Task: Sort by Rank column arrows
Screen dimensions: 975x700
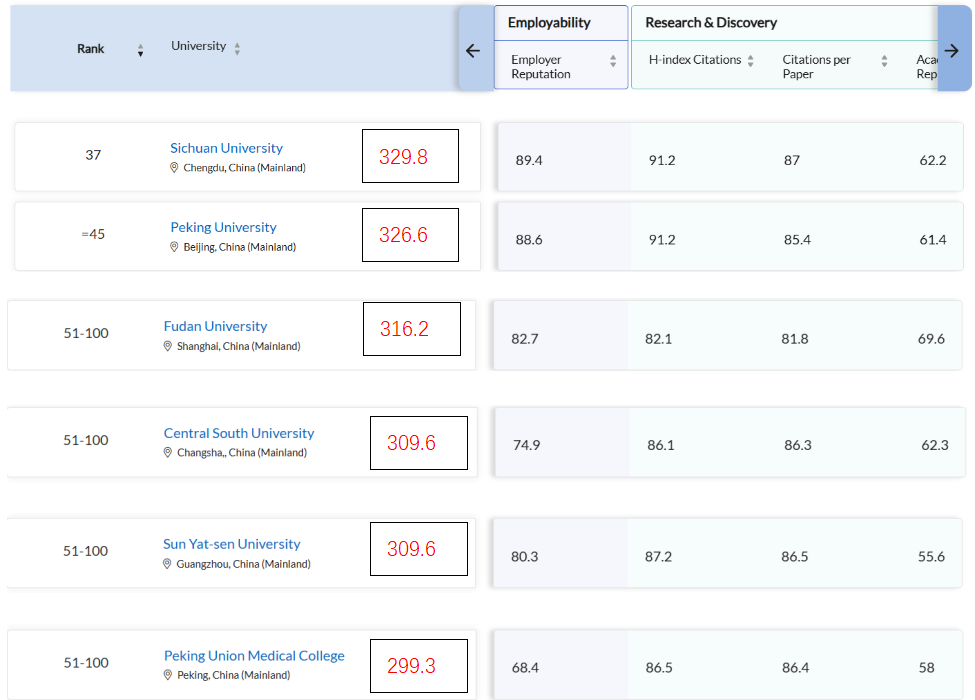Action: tap(140, 50)
